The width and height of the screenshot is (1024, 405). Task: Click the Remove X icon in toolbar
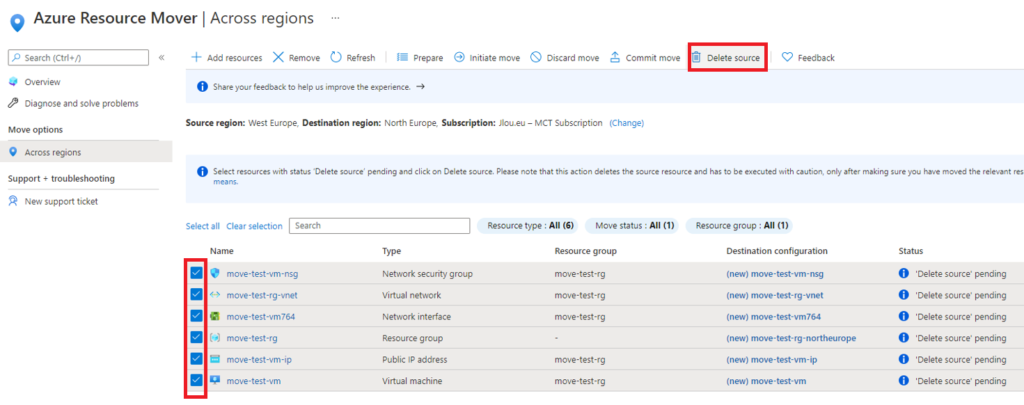(x=278, y=57)
